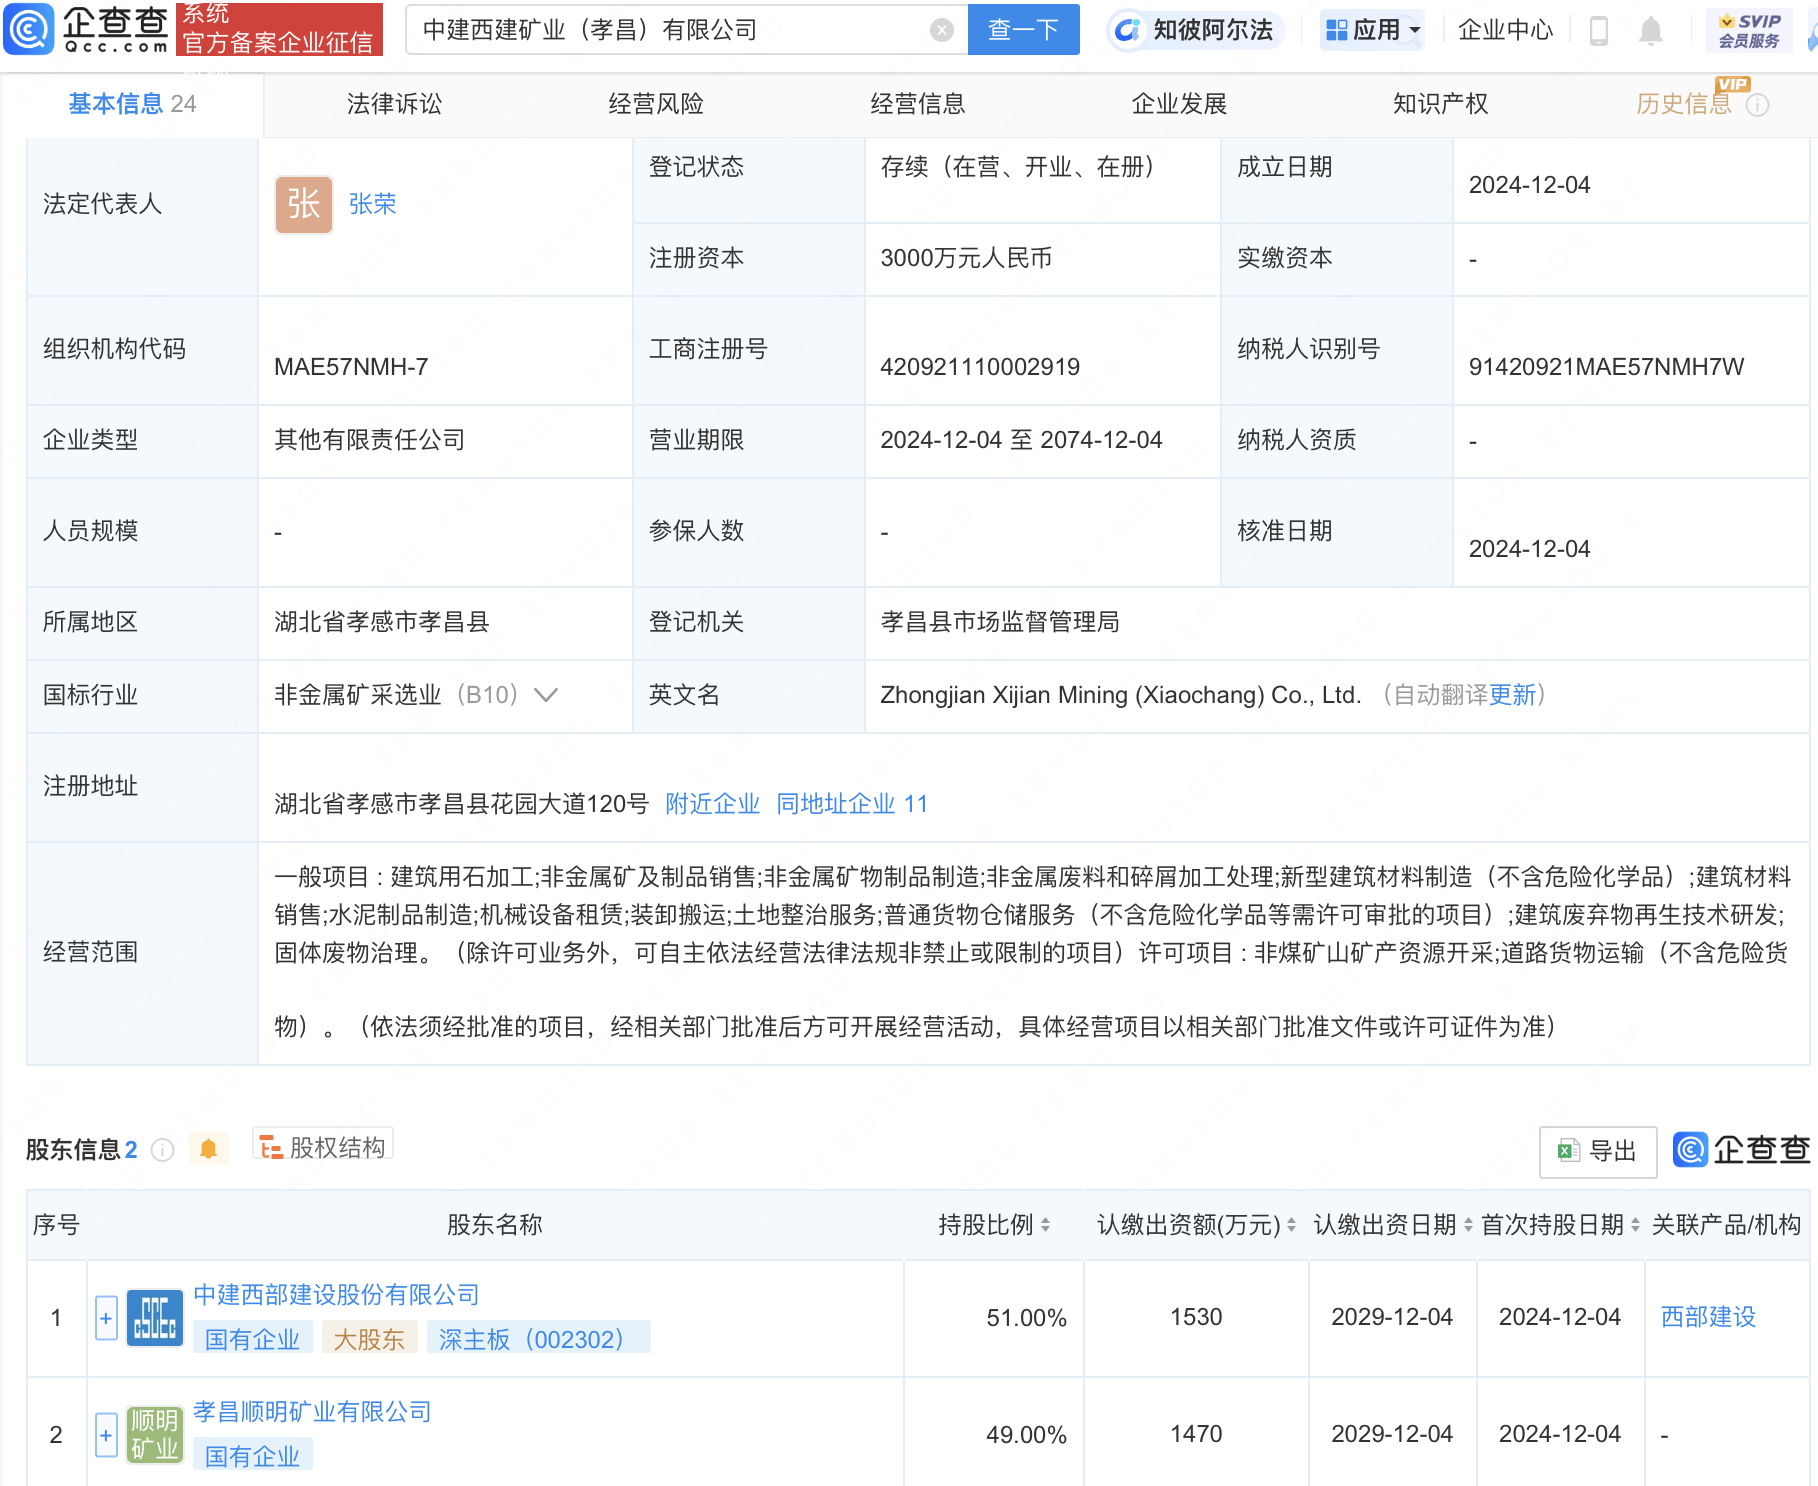Open 附近企业 link
The height and width of the screenshot is (1486, 1818).
click(712, 804)
